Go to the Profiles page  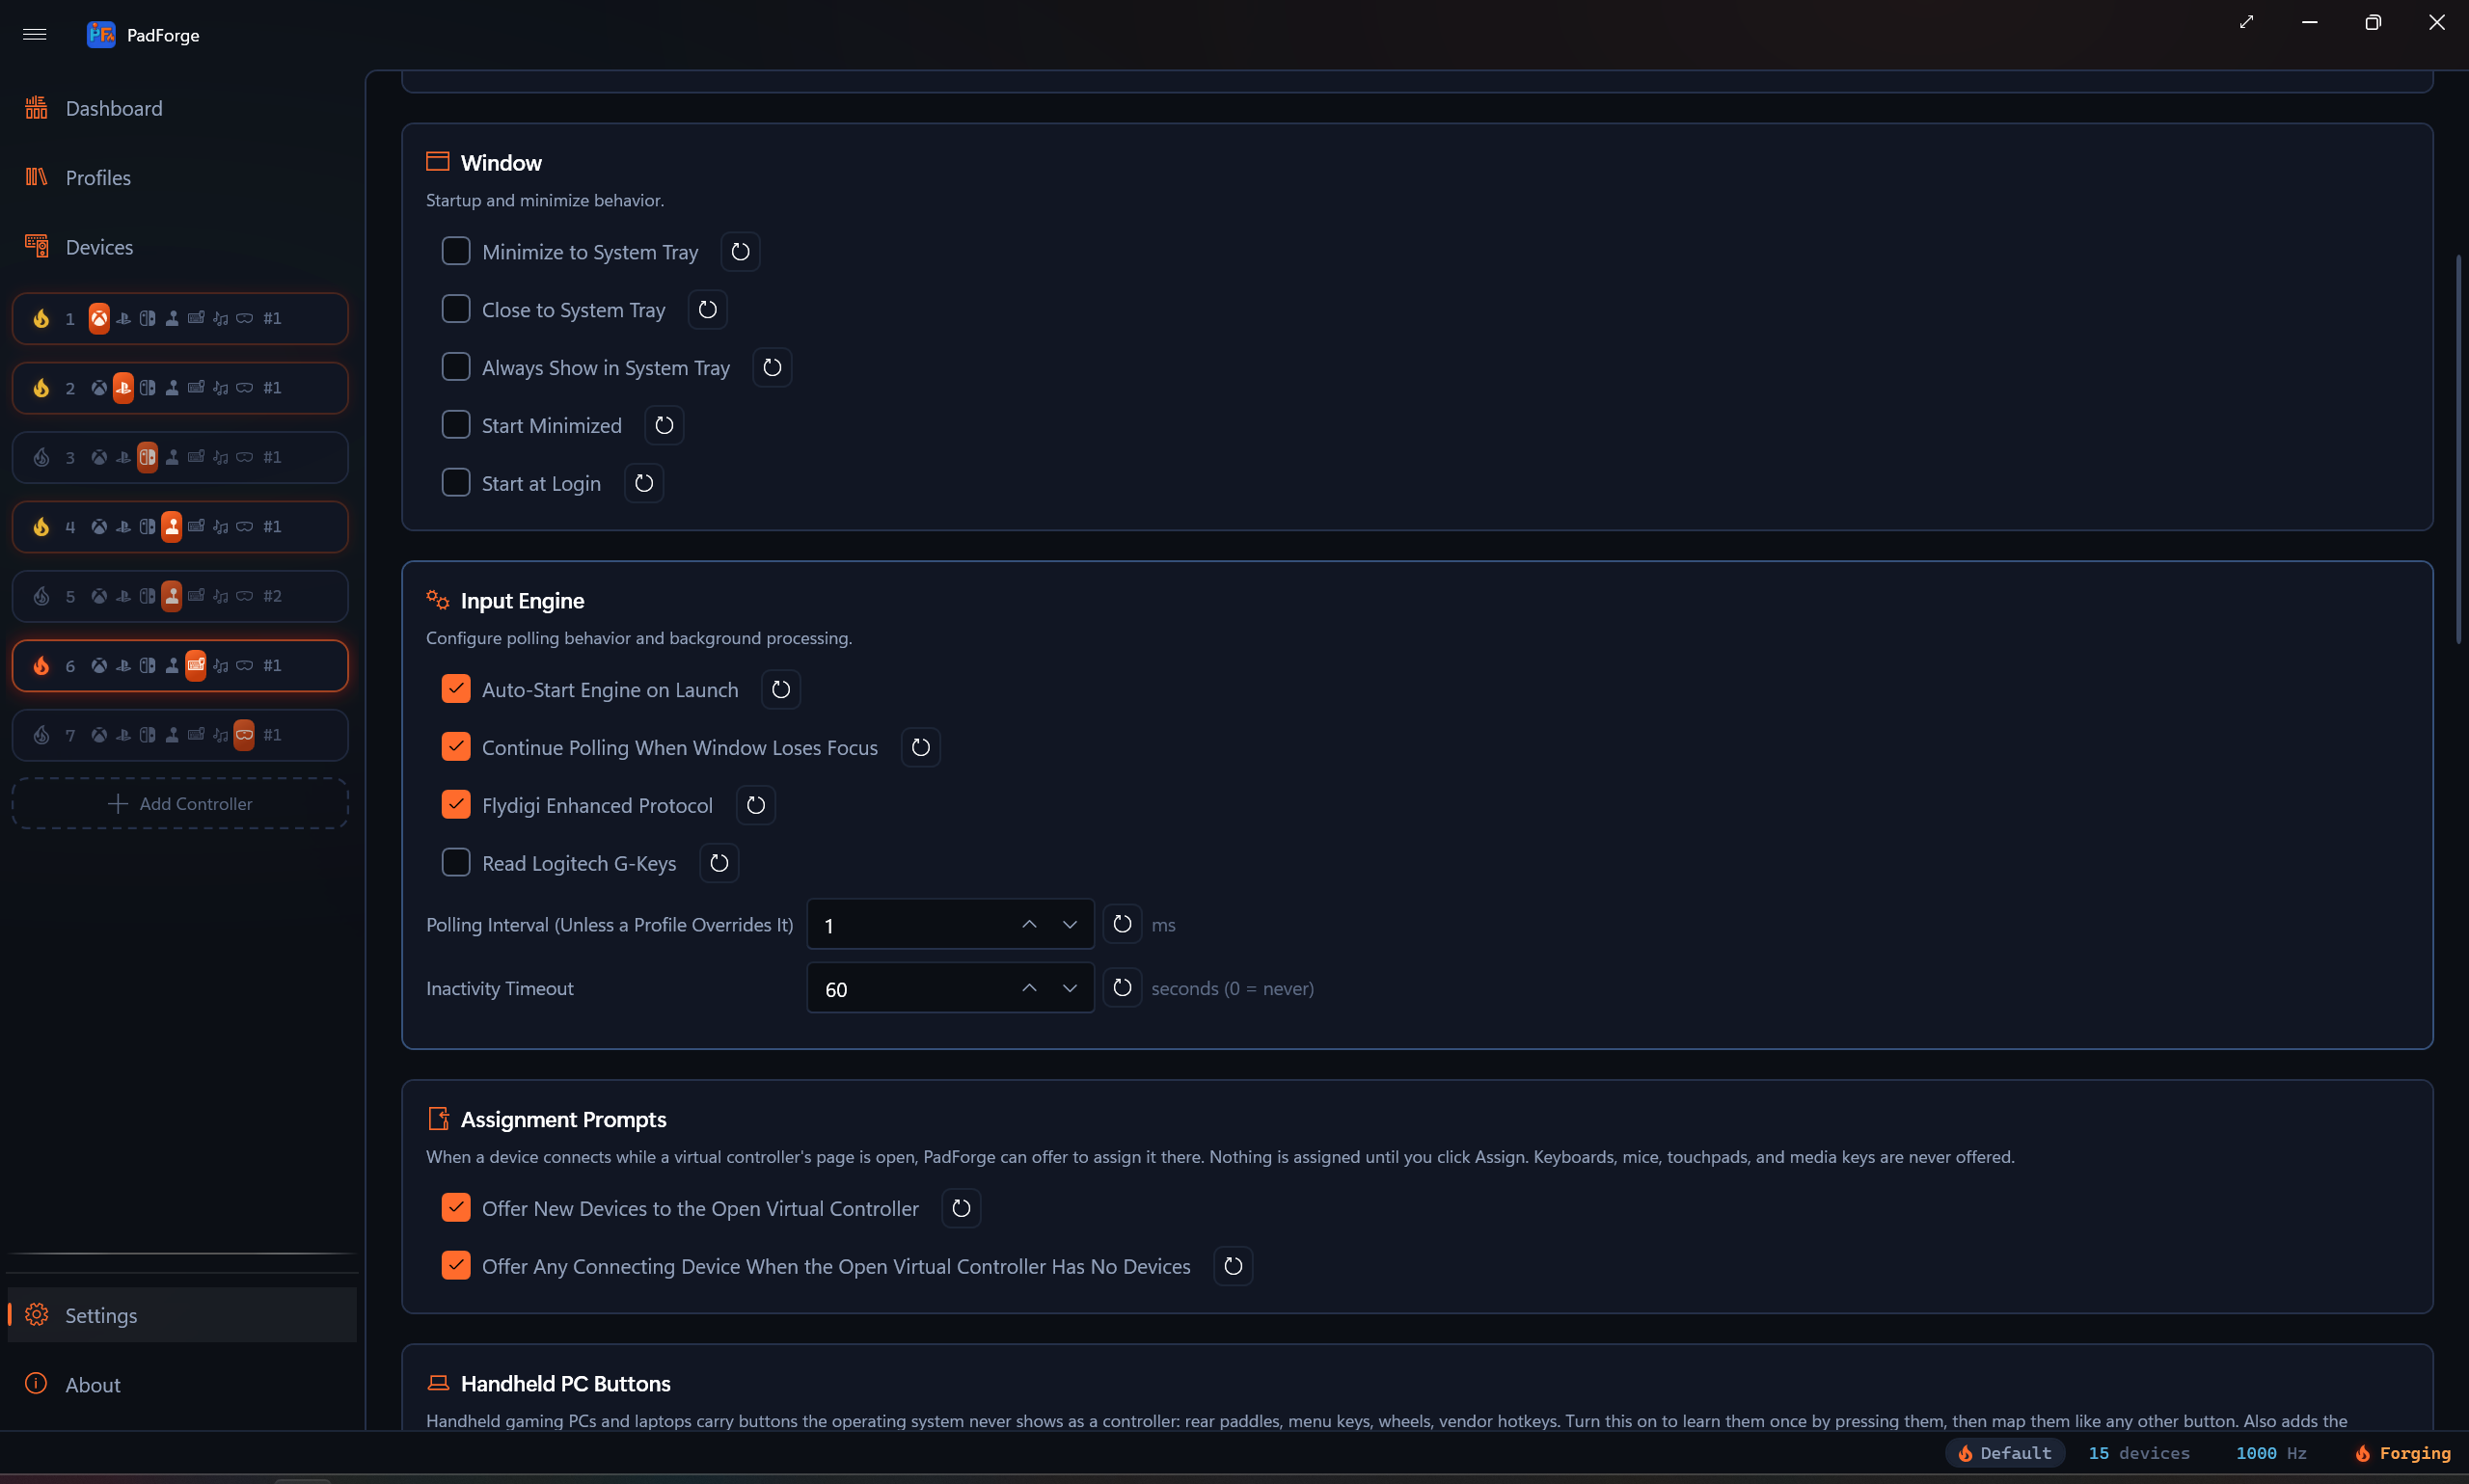[182, 178]
